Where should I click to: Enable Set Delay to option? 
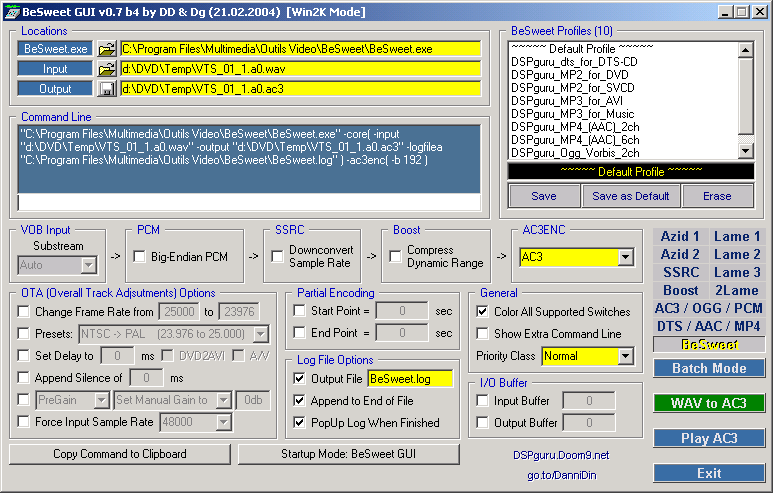click(x=23, y=355)
